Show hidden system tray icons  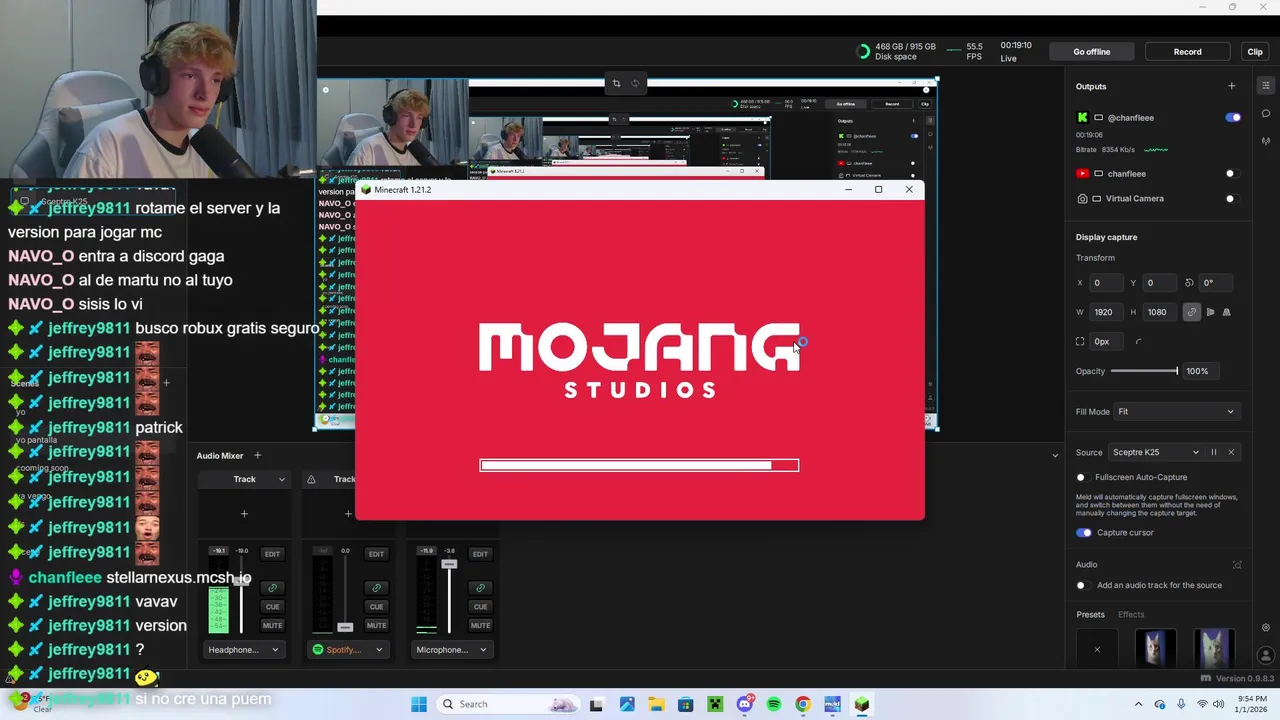tap(1138, 704)
